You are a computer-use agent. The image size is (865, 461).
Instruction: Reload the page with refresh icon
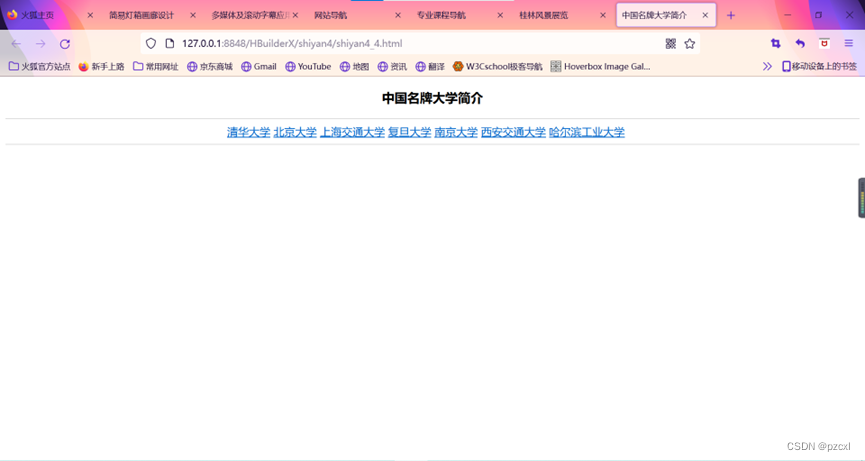[65, 44]
